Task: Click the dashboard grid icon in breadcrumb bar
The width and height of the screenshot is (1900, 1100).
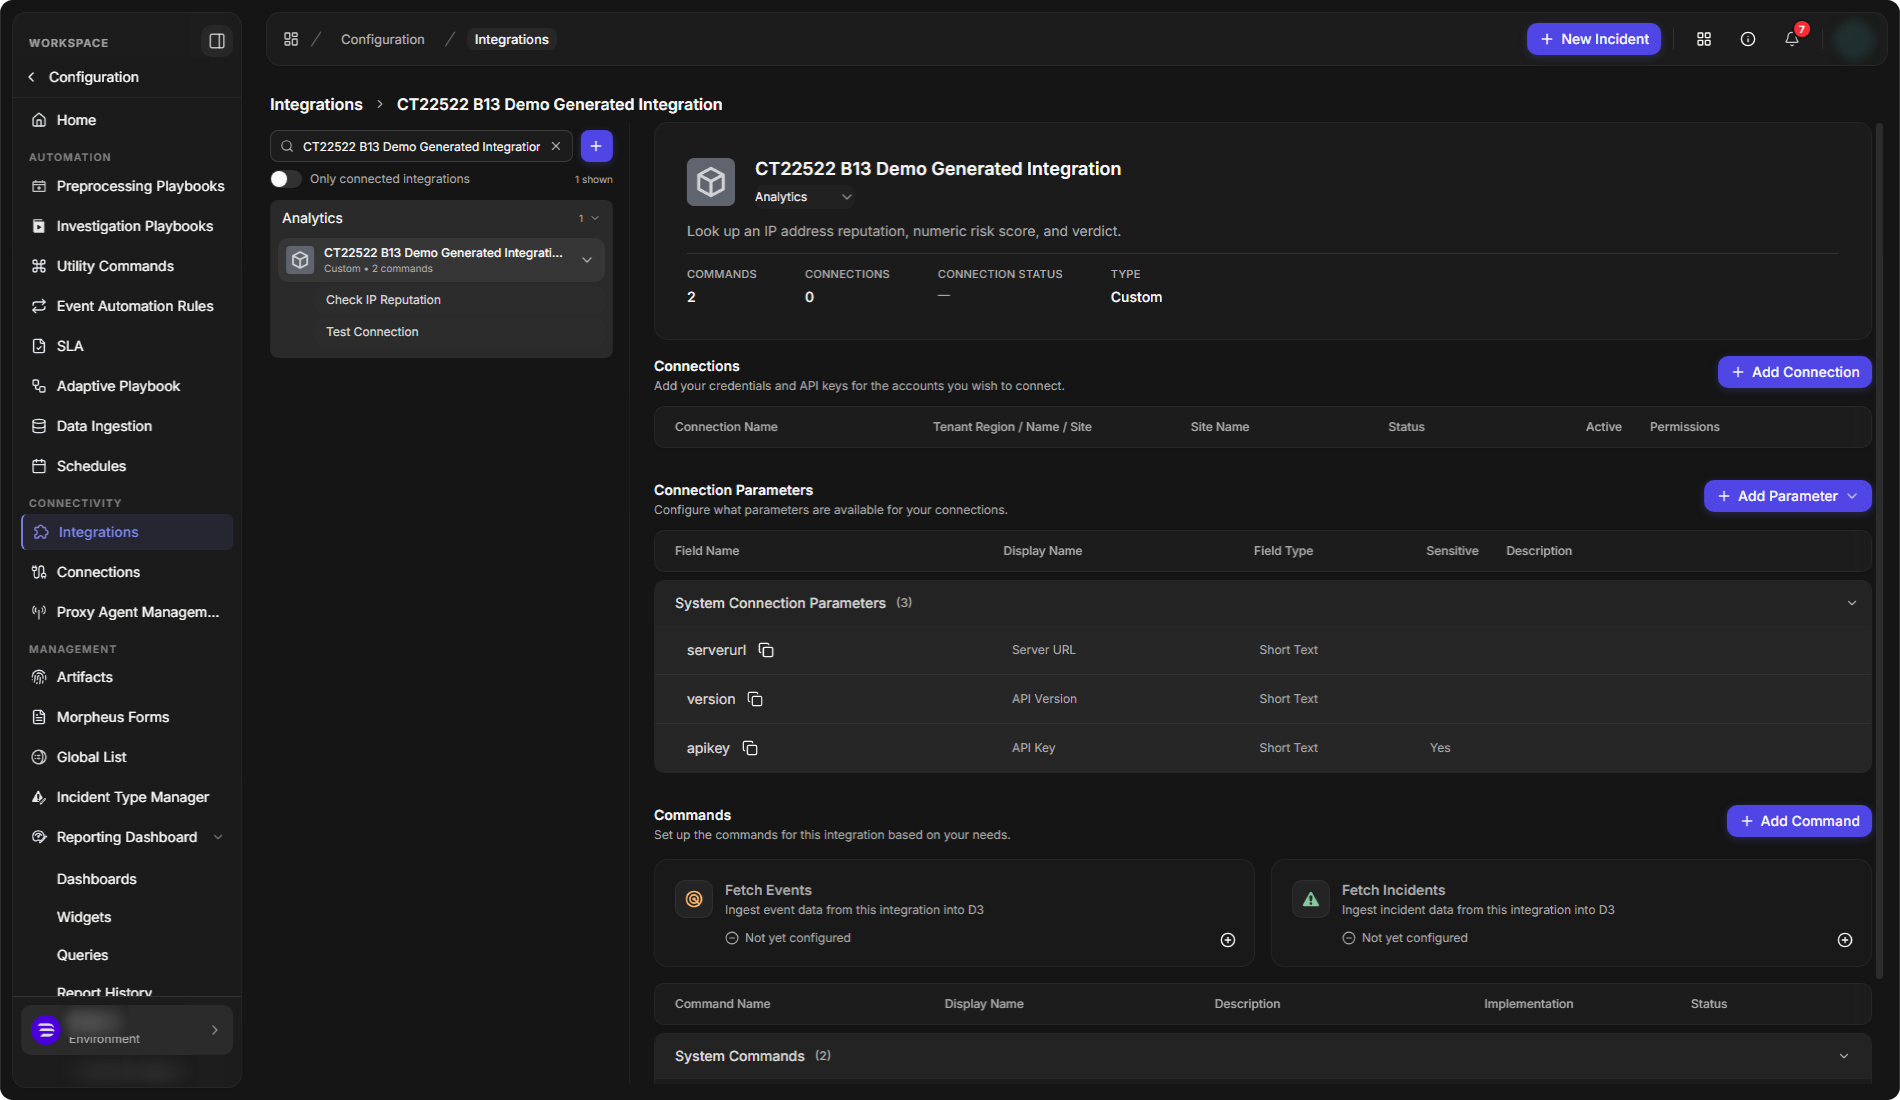Action: [291, 39]
